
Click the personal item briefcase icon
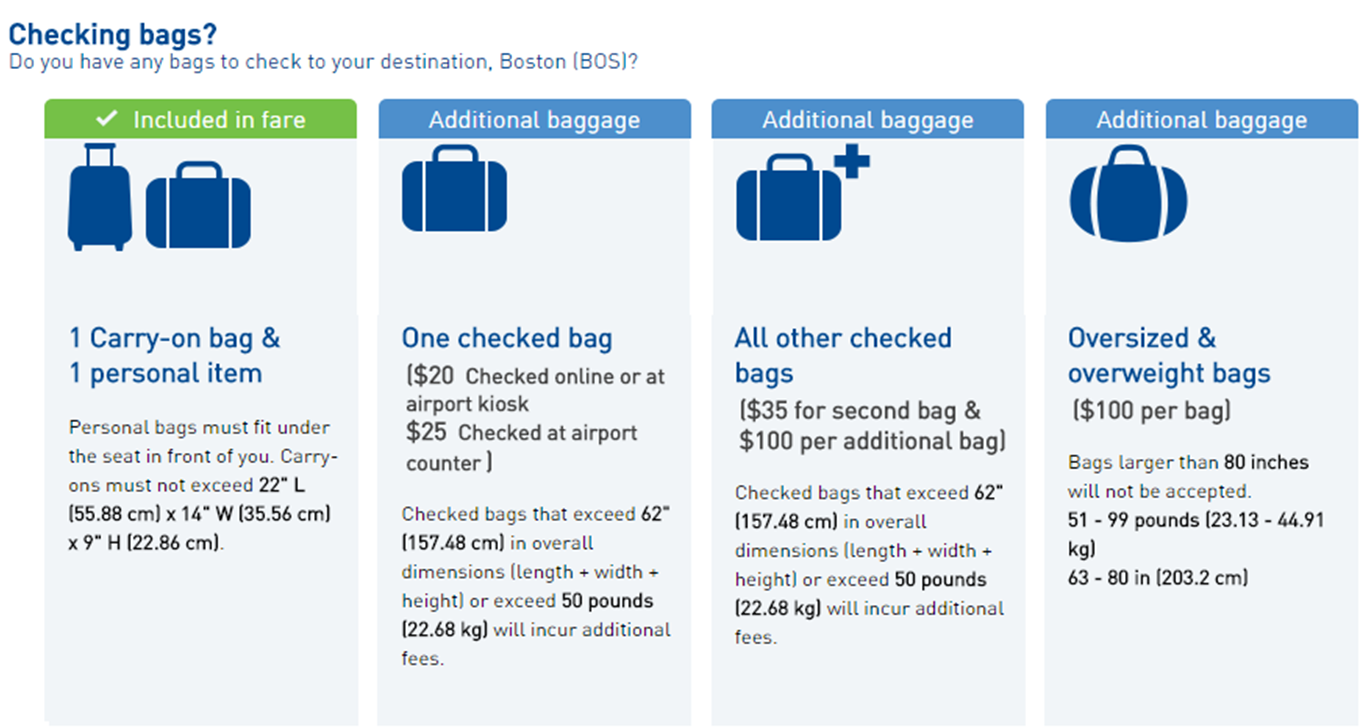coord(198,205)
